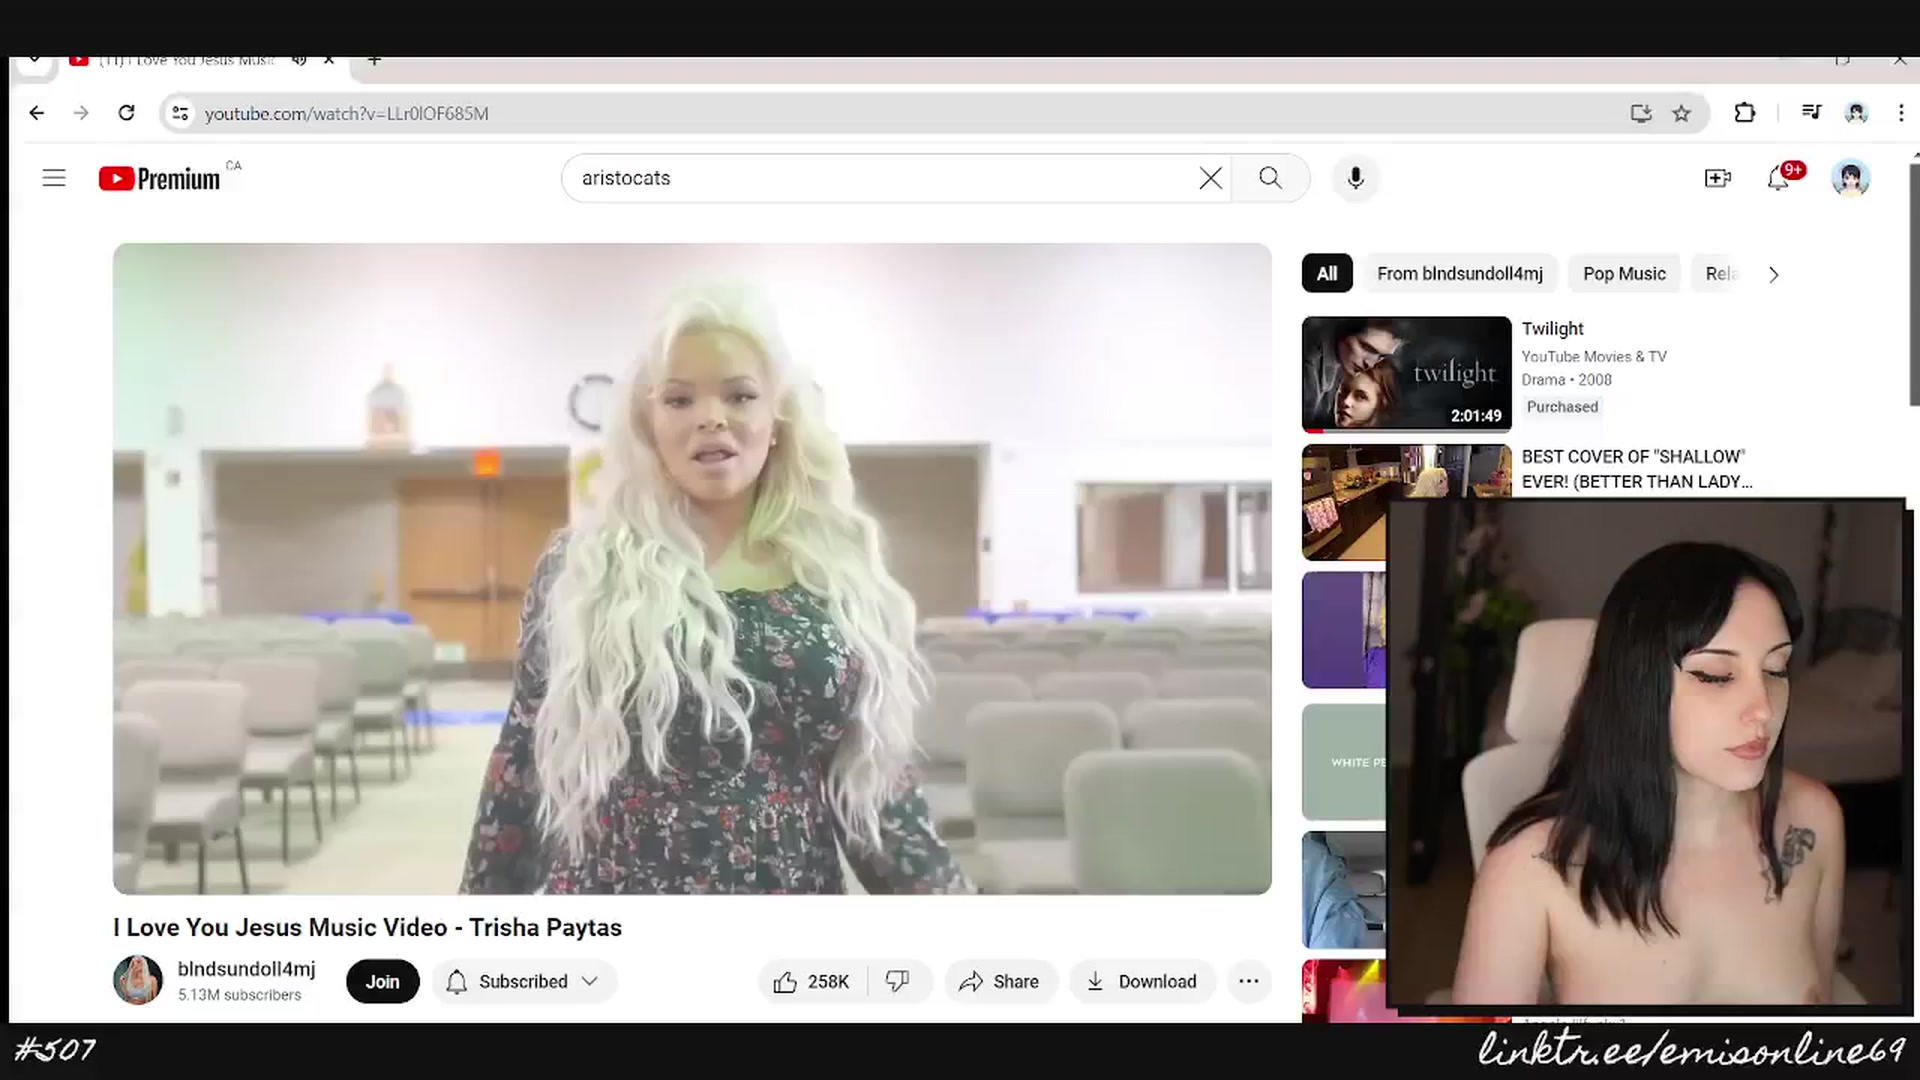
Task: Share this video
Action: tap(1000, 982)
